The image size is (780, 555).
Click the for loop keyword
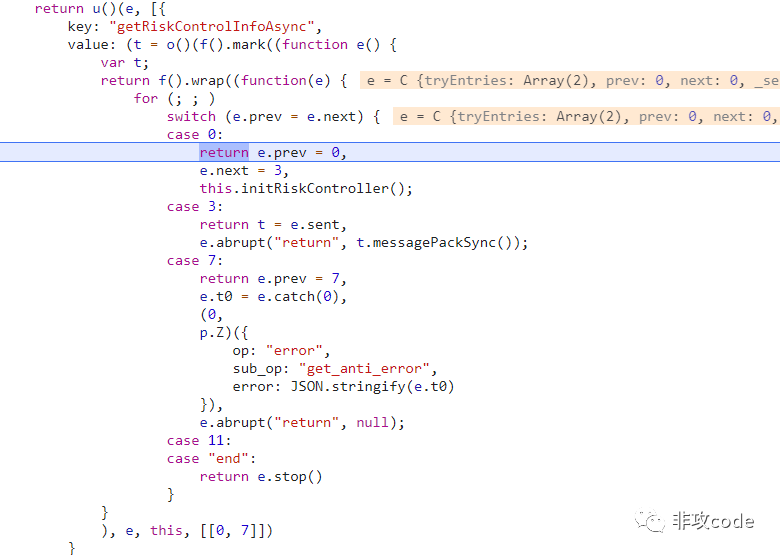(x=145, y=98)
